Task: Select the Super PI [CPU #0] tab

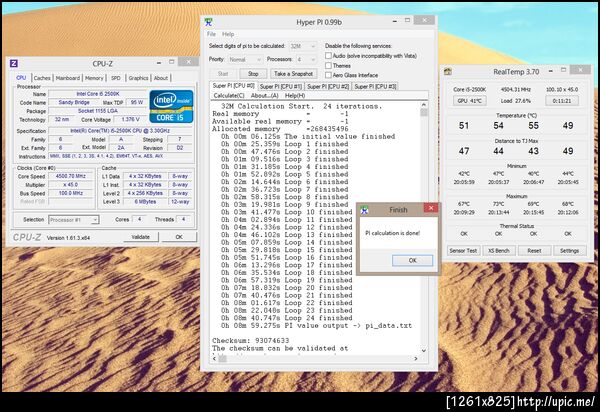Action: 233,86
